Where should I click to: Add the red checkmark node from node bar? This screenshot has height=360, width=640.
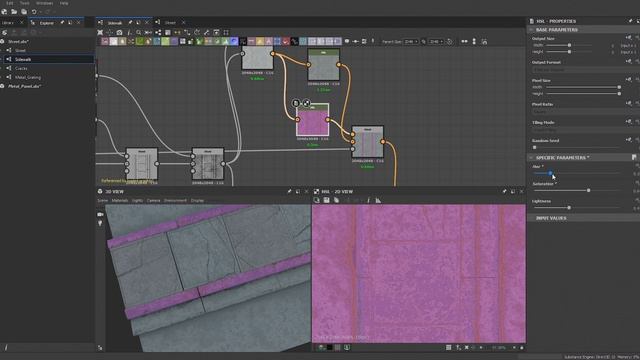[x=286, y=41]
